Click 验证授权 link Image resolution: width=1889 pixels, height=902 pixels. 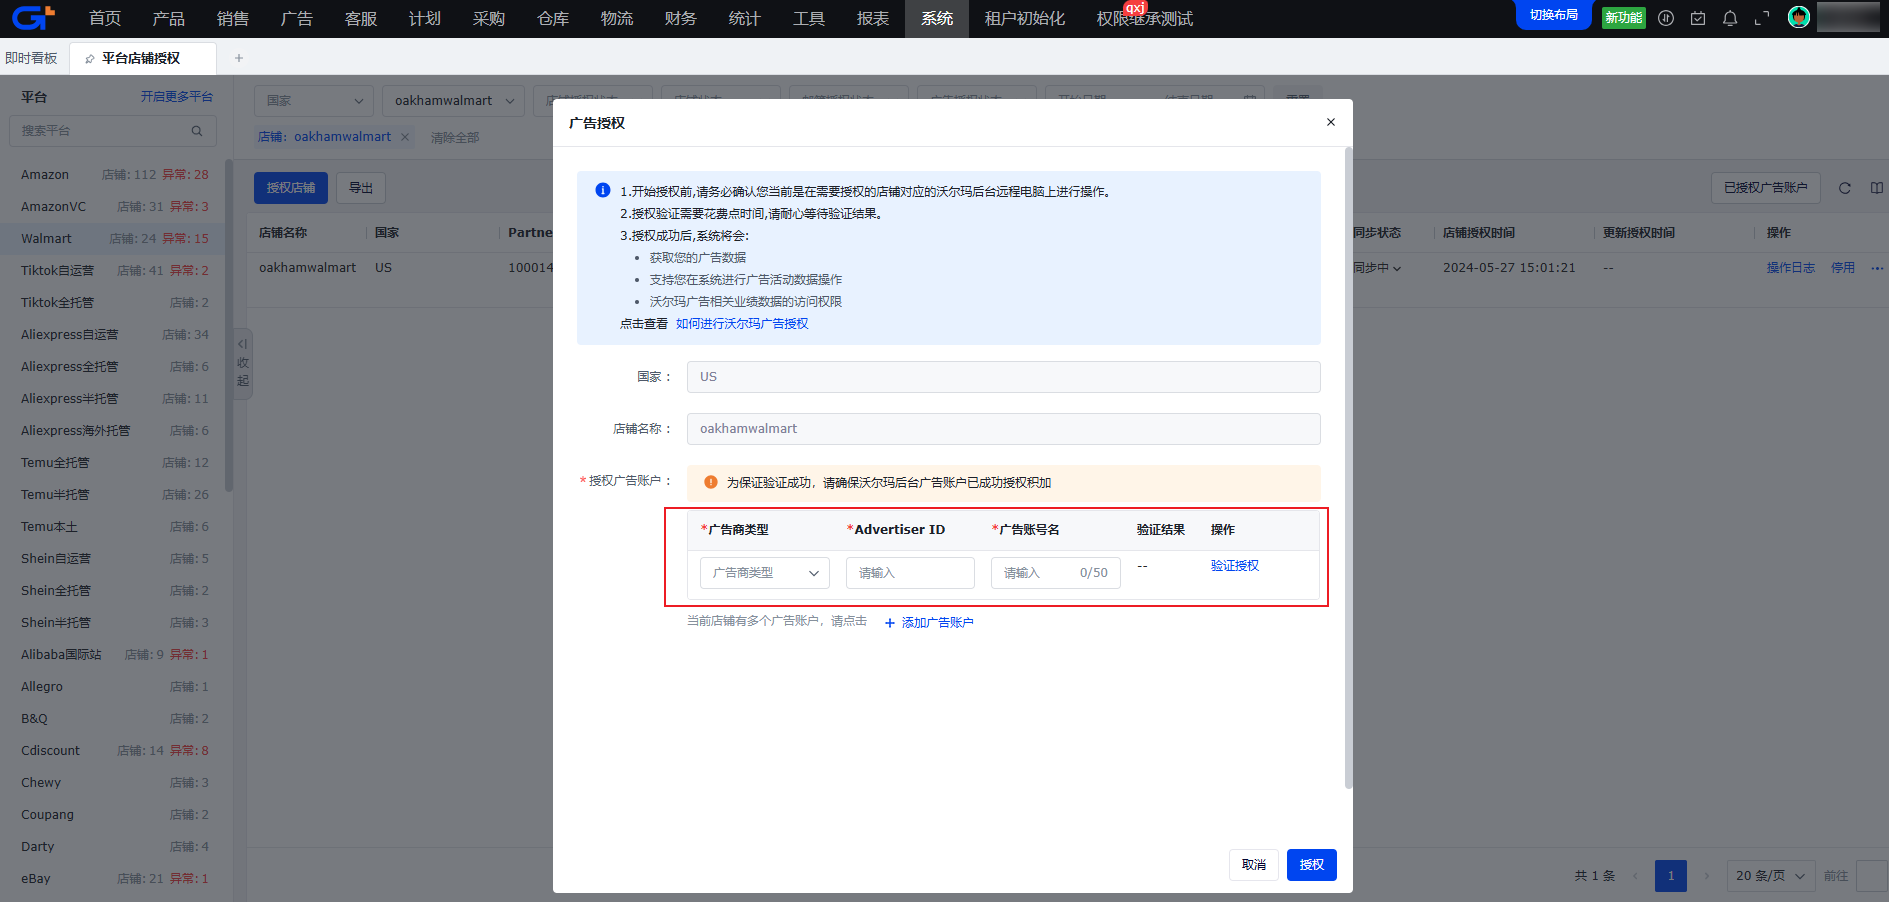(1235, 566)
